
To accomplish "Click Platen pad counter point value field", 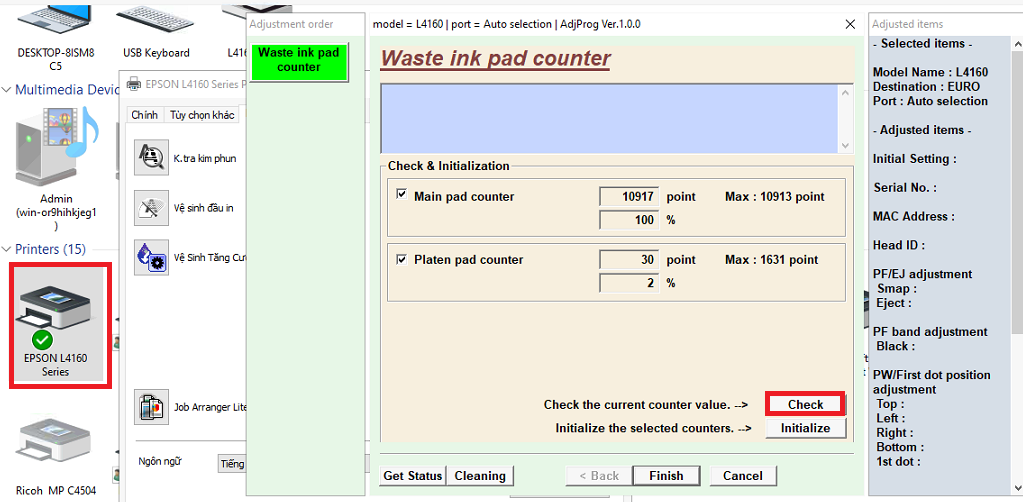I will (629, 260).
